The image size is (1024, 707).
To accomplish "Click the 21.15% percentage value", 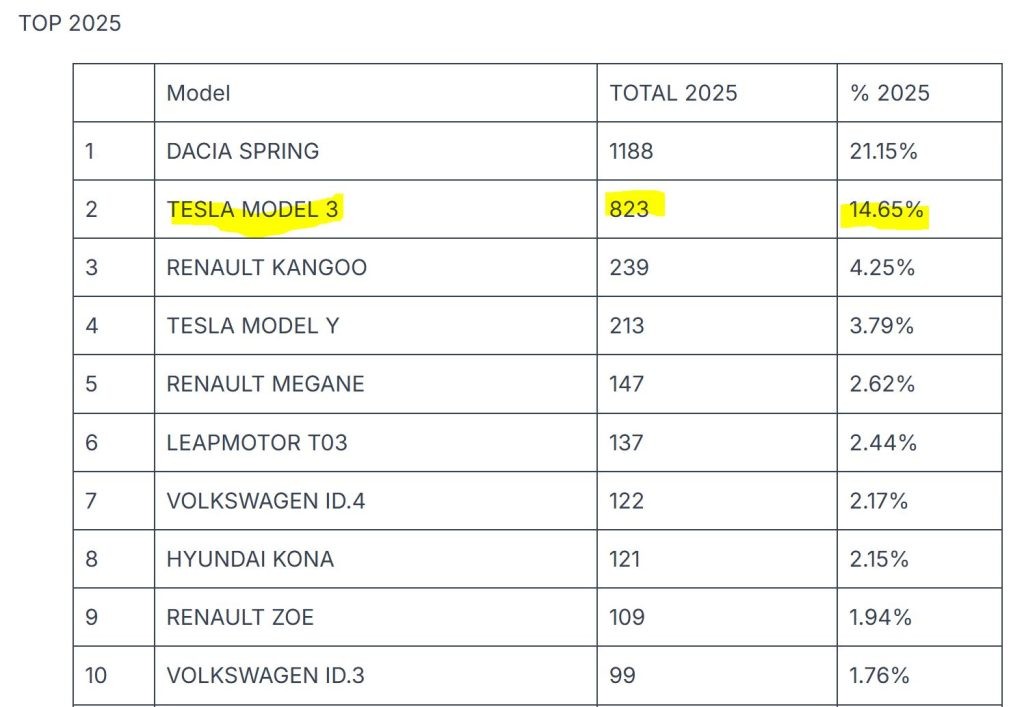I will pyautogui.click(x=884, y=151).
